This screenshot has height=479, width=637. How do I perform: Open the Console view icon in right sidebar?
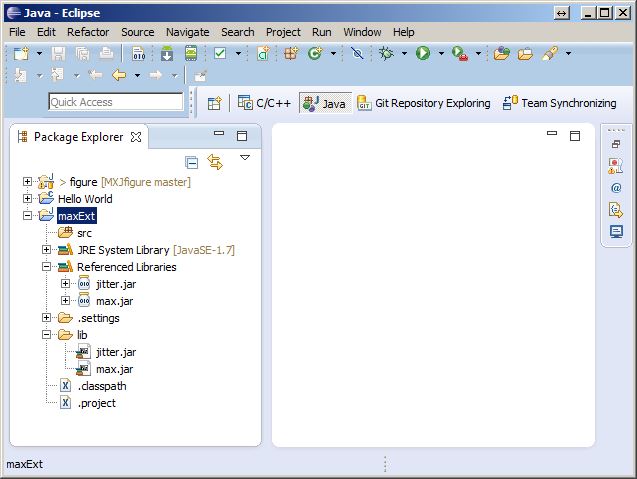616,231
